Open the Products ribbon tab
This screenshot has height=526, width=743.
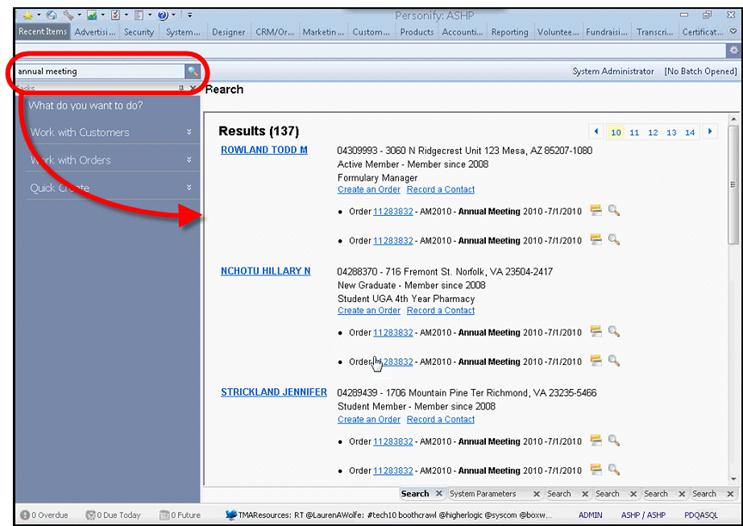(x=417, y=32)
